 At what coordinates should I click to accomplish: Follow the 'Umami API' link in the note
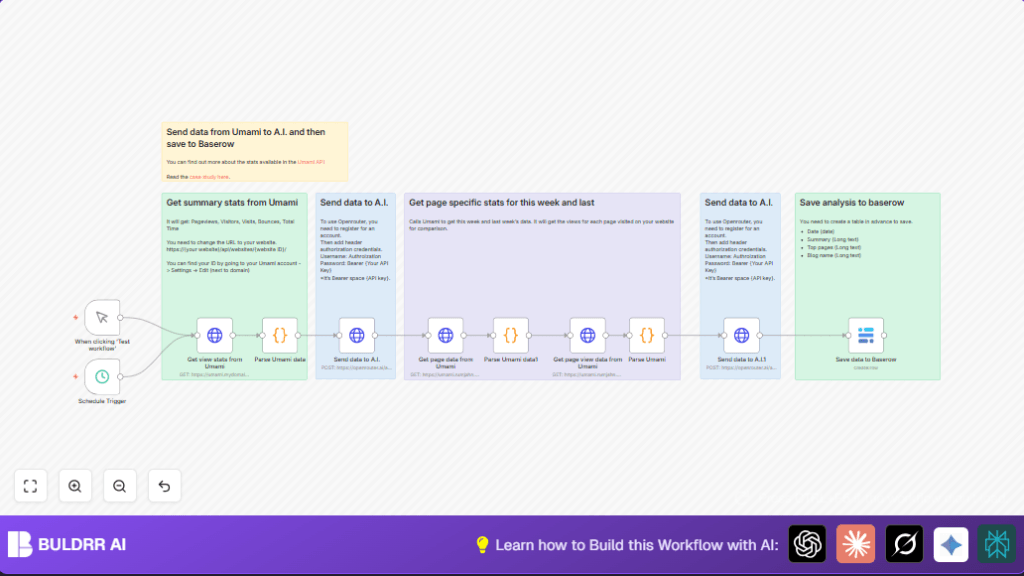point(311,162)
